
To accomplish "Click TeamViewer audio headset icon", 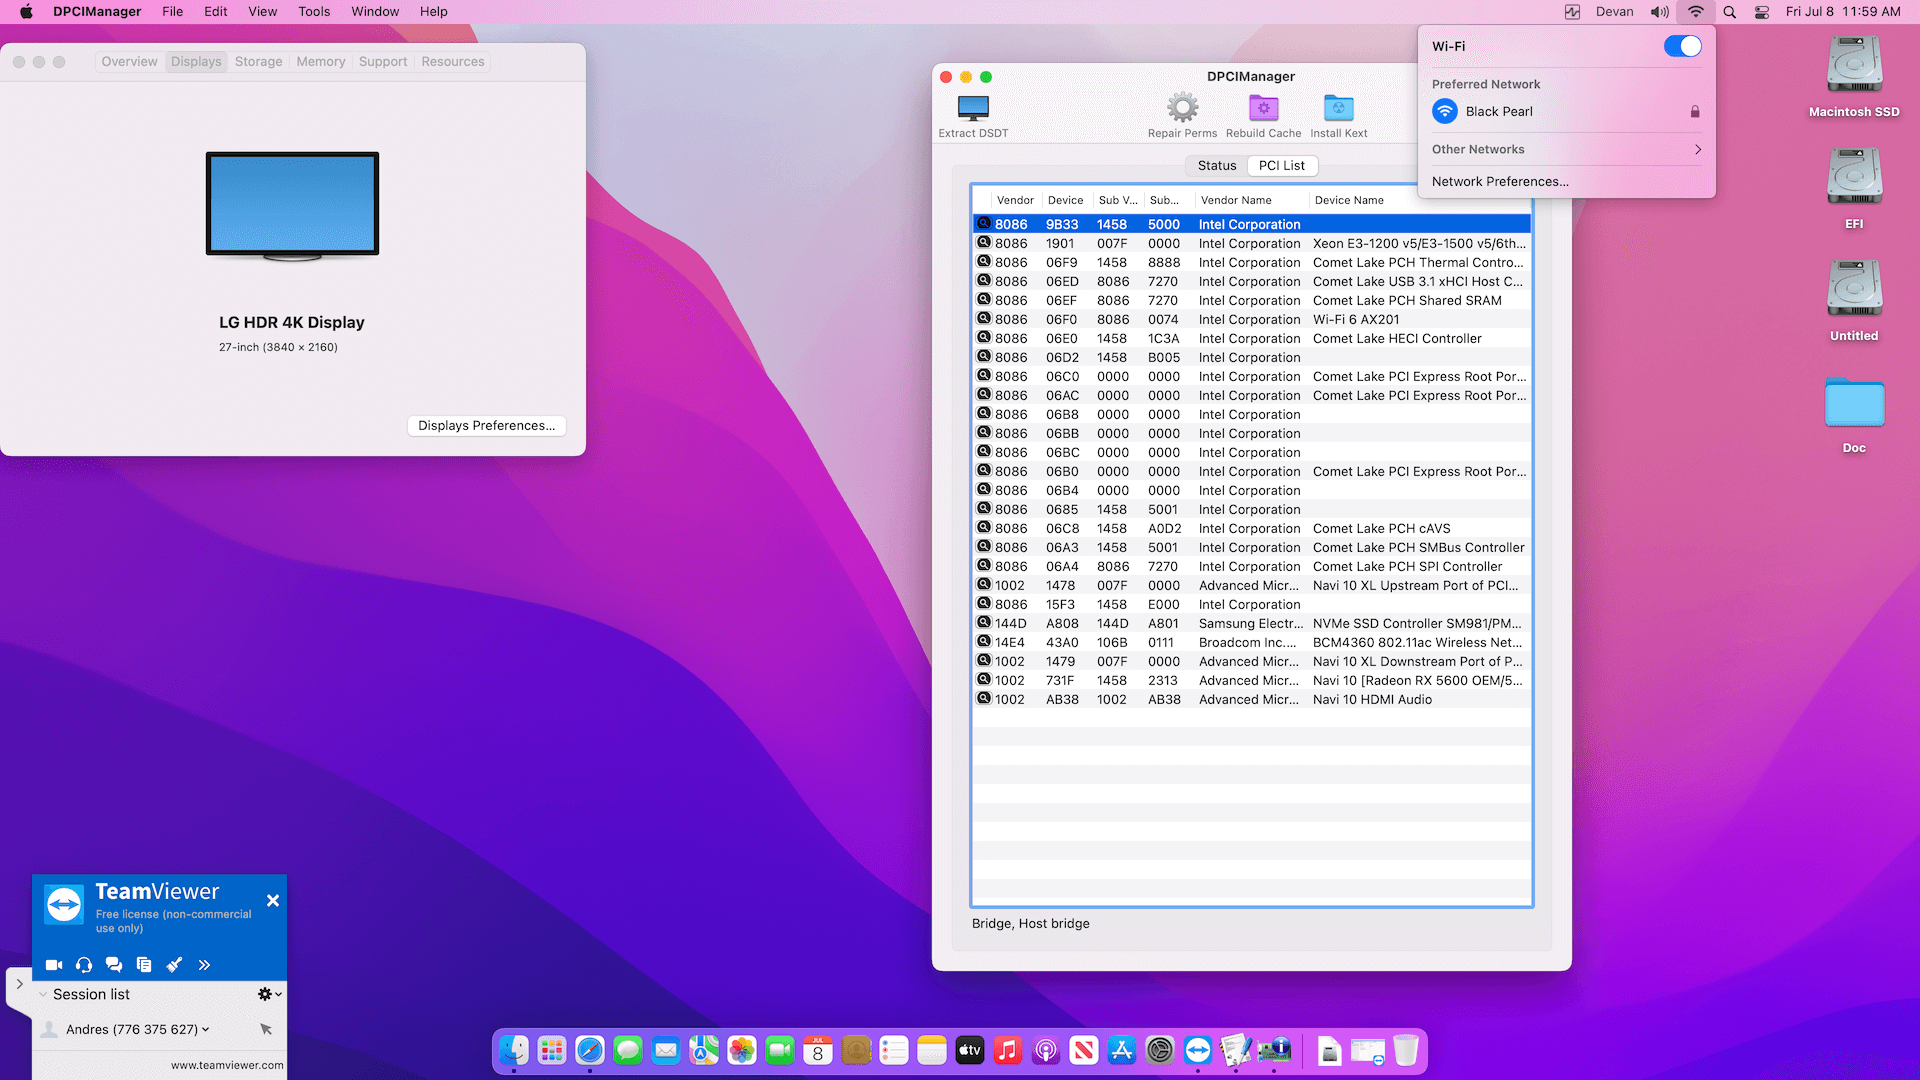I will pyautogui.click(x=84, y=965).
